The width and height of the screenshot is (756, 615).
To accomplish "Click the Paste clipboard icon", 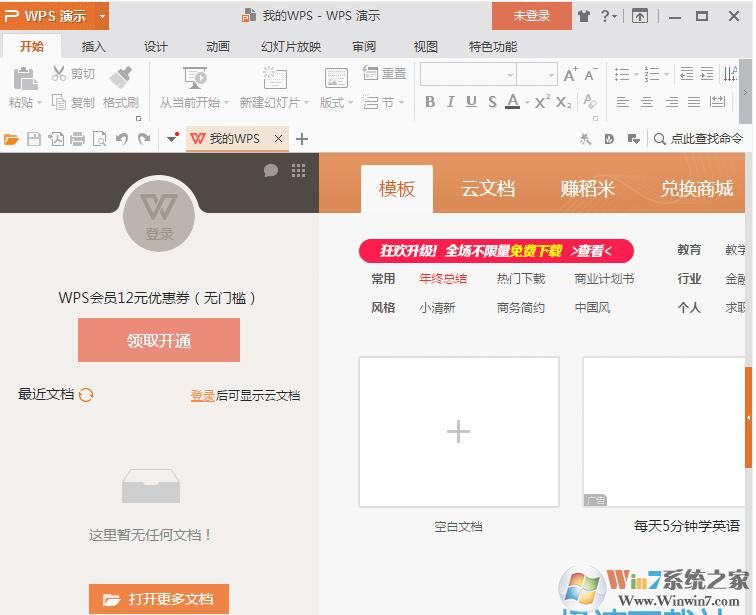I will 25,79.
